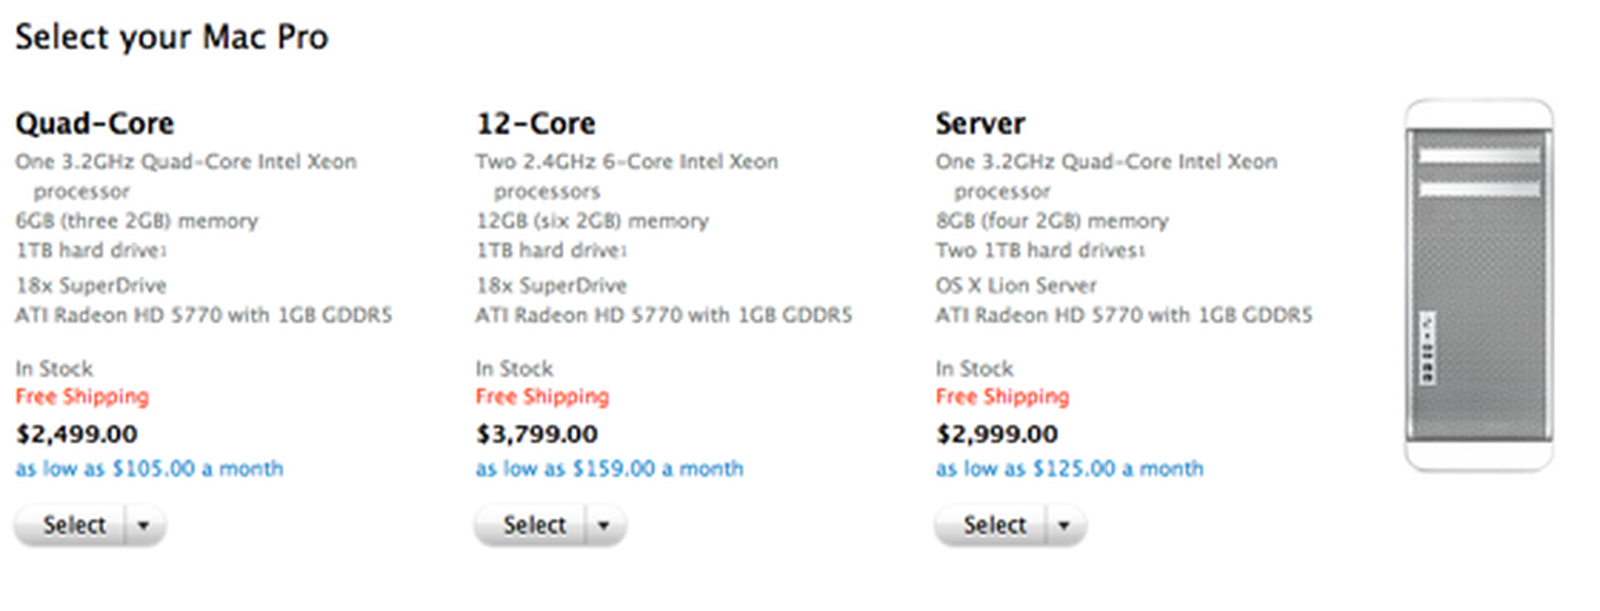The width and height of the screenshot is (1600, 611).
Task: Click the Select your Mac Pro title
Action: [172, 36]
